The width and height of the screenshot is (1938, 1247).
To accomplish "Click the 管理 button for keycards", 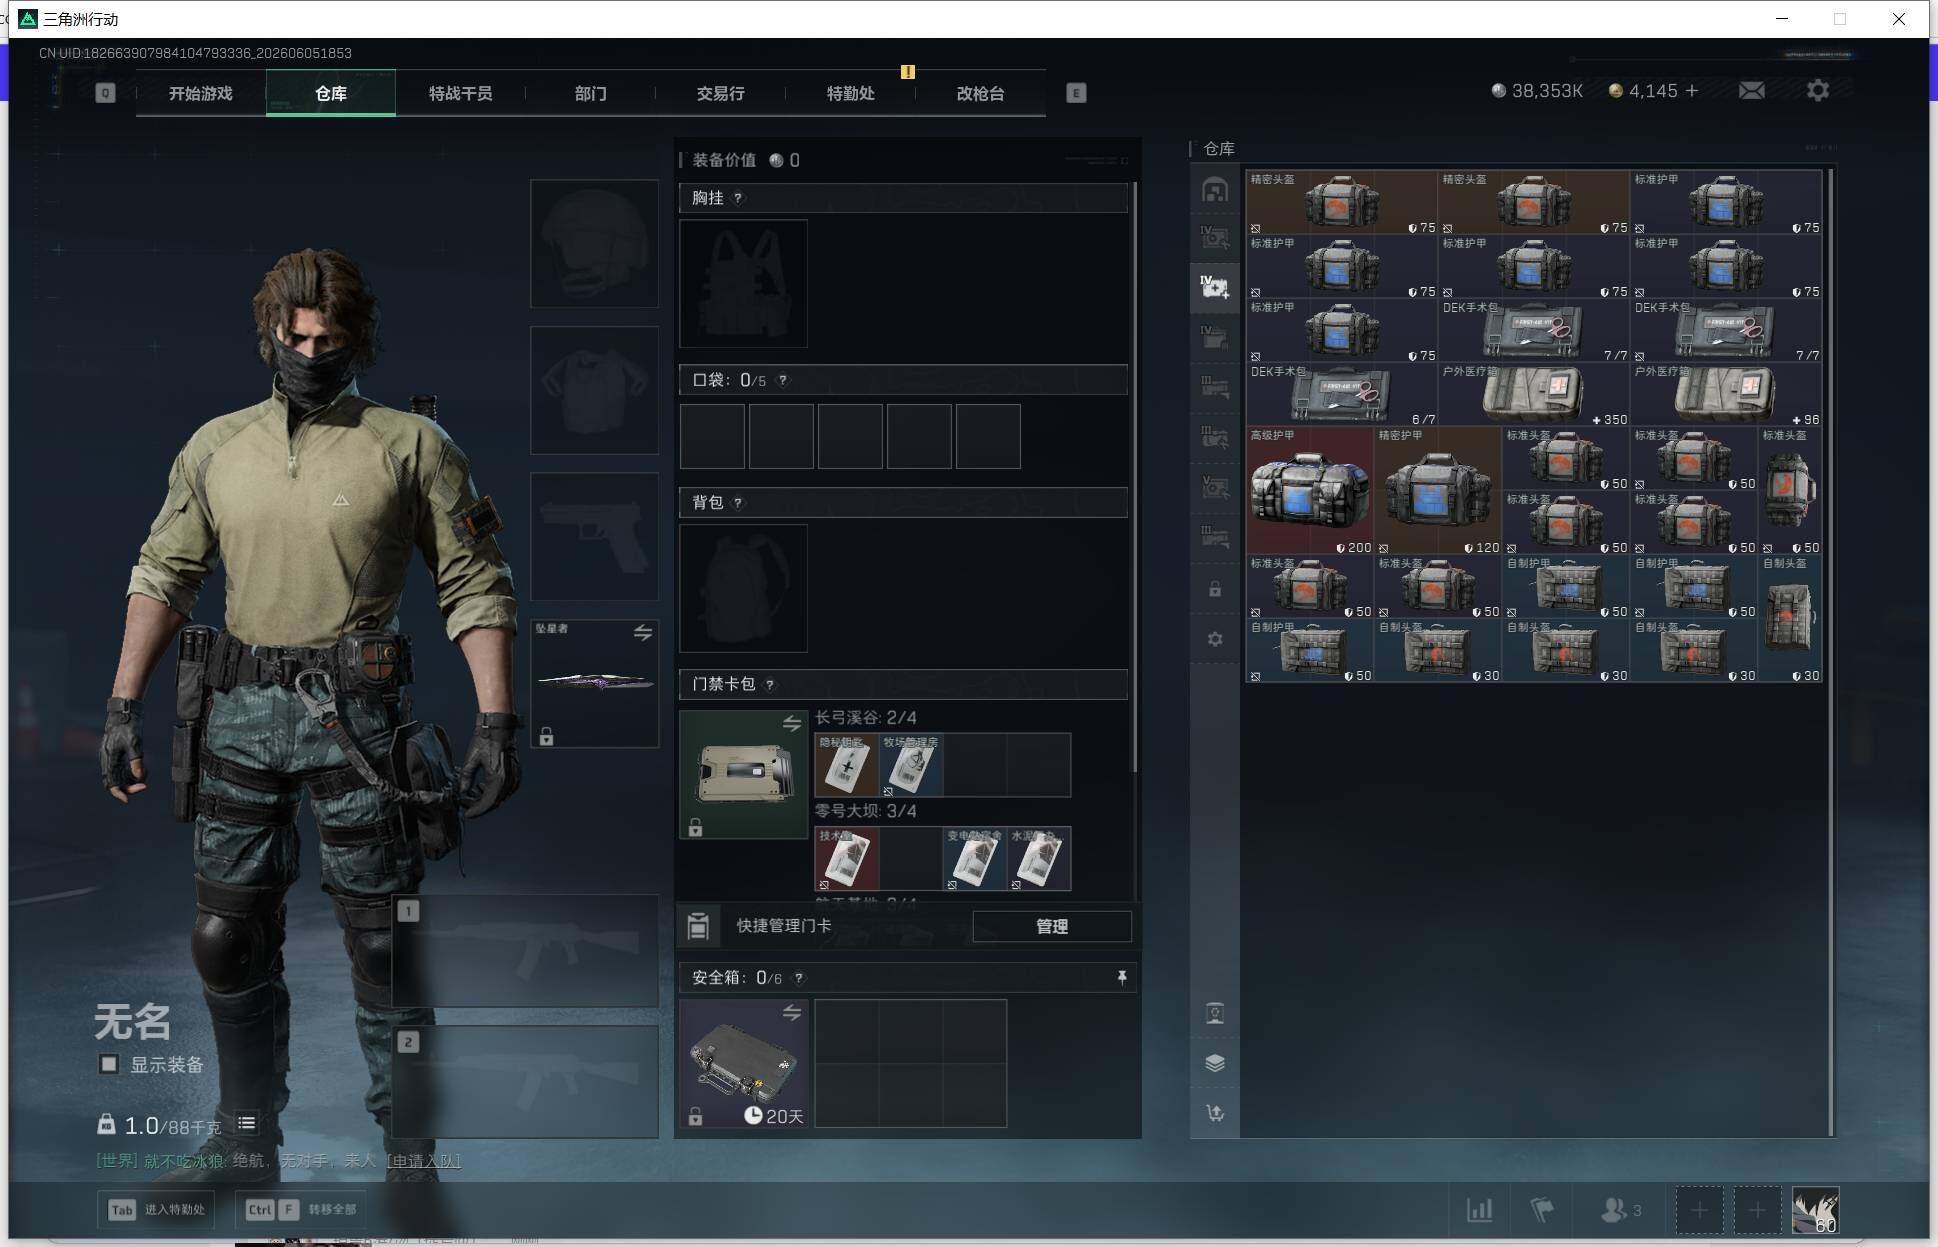I will (x=1052, y=926).
